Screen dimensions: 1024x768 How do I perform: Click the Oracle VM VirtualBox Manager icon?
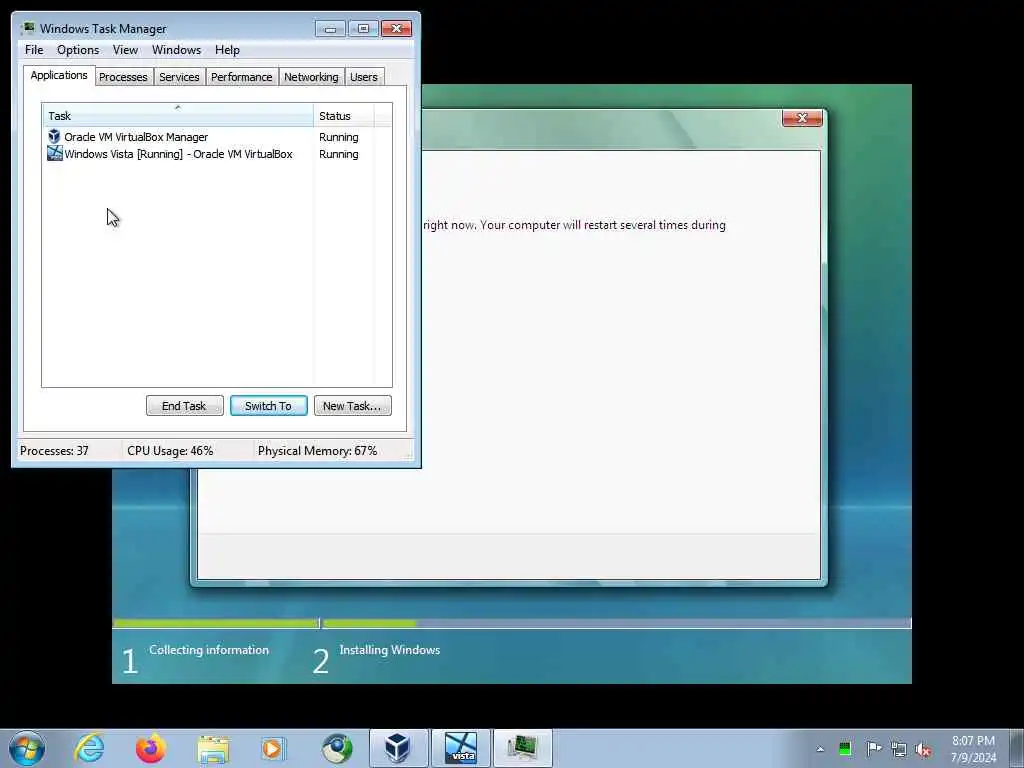point(54,136)
